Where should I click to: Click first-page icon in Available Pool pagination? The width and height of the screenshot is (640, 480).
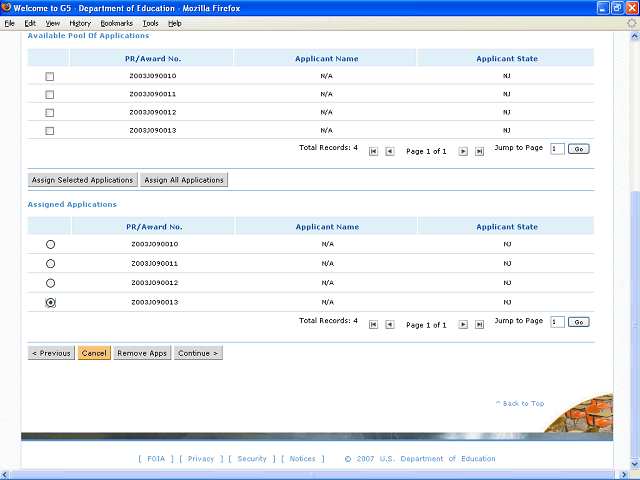(374, 152)
